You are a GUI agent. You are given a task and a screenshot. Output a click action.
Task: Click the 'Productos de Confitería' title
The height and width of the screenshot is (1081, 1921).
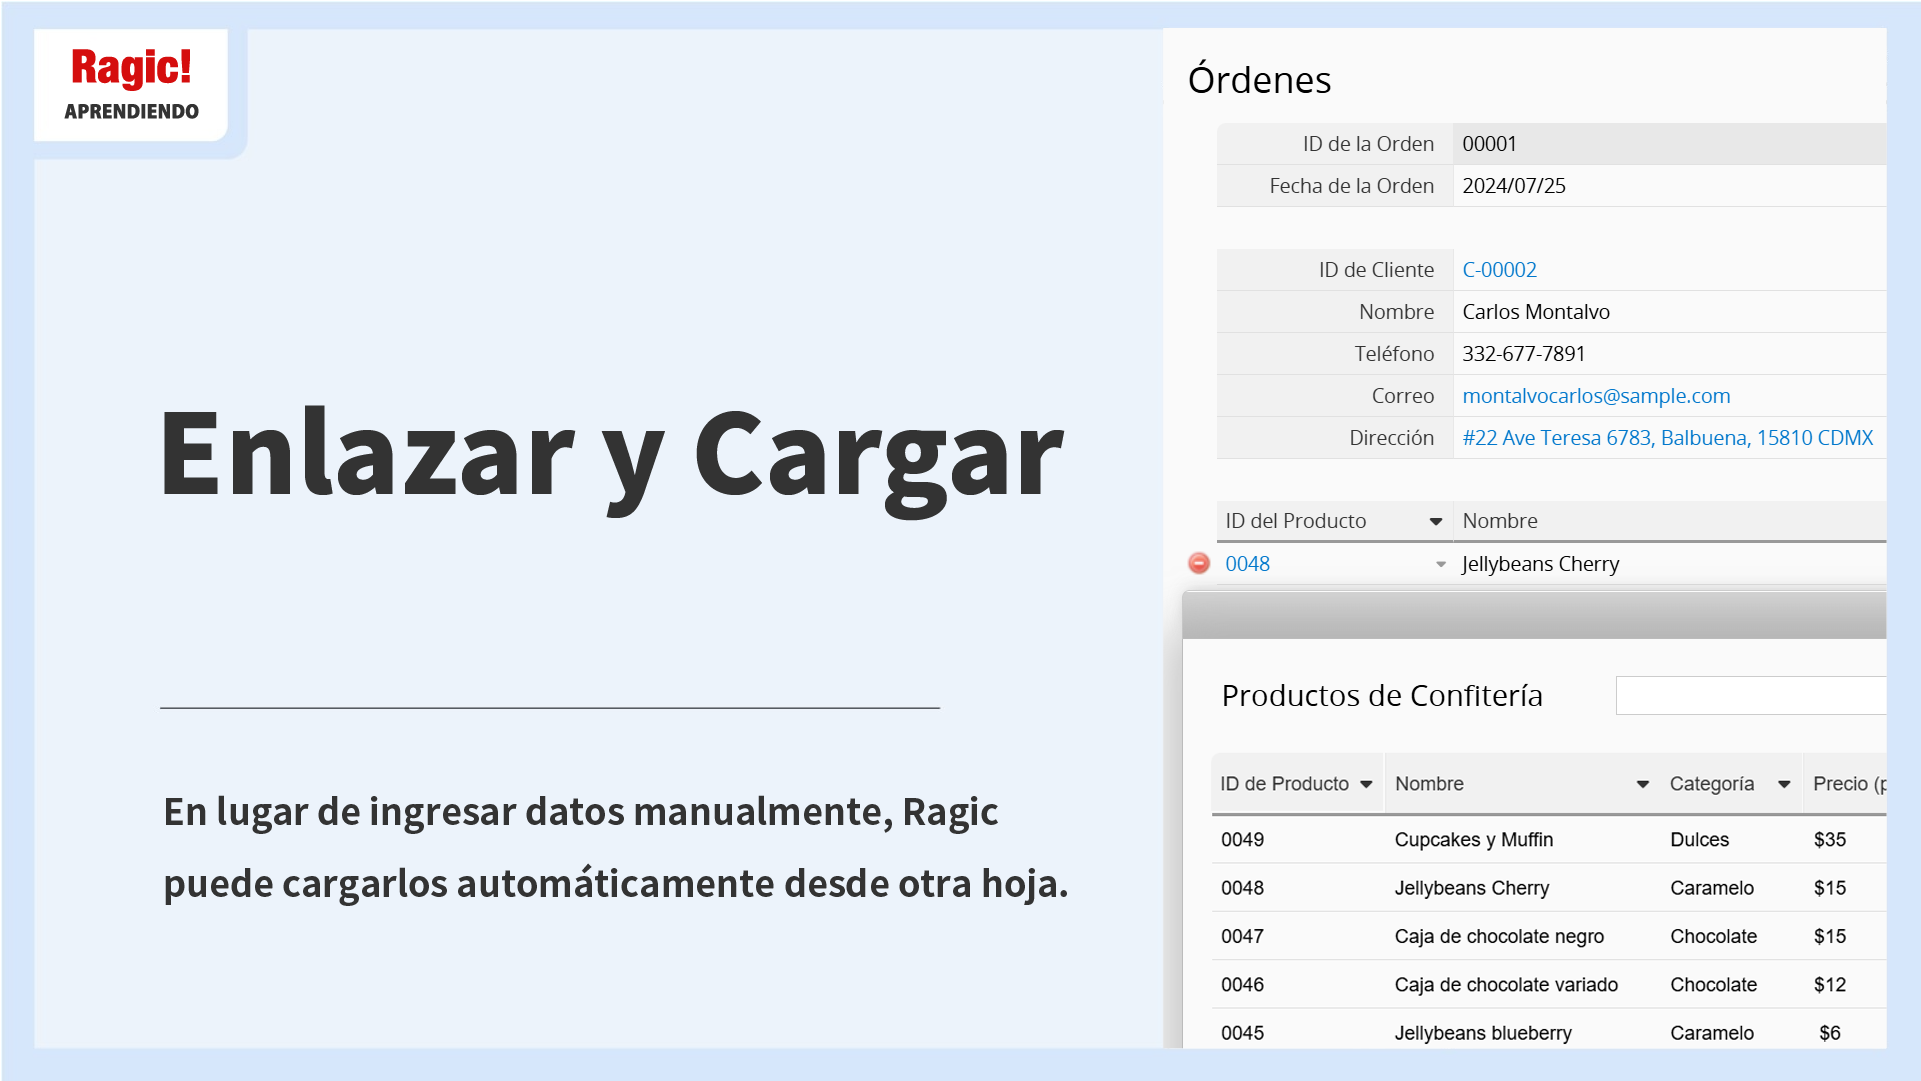(1382, 696)
